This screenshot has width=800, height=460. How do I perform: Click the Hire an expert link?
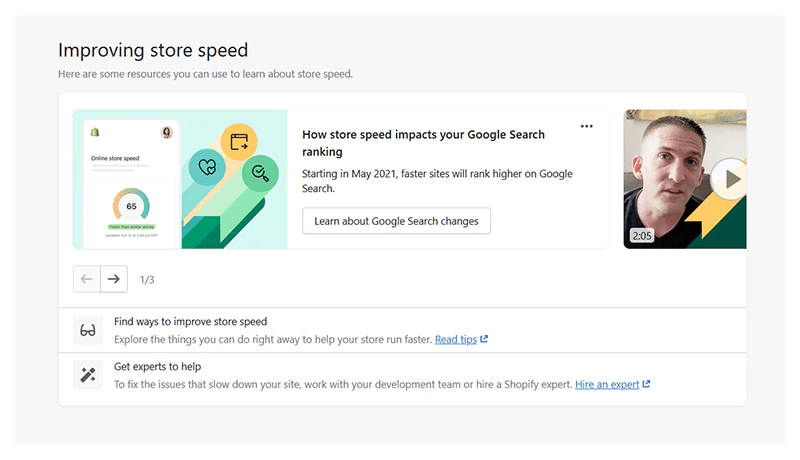tap(607, 384)
